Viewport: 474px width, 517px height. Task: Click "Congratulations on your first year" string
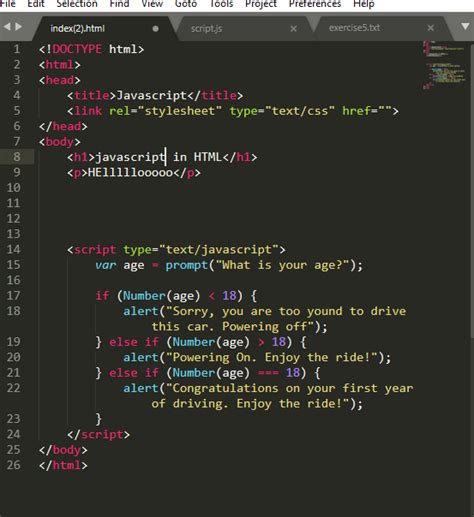289,389
